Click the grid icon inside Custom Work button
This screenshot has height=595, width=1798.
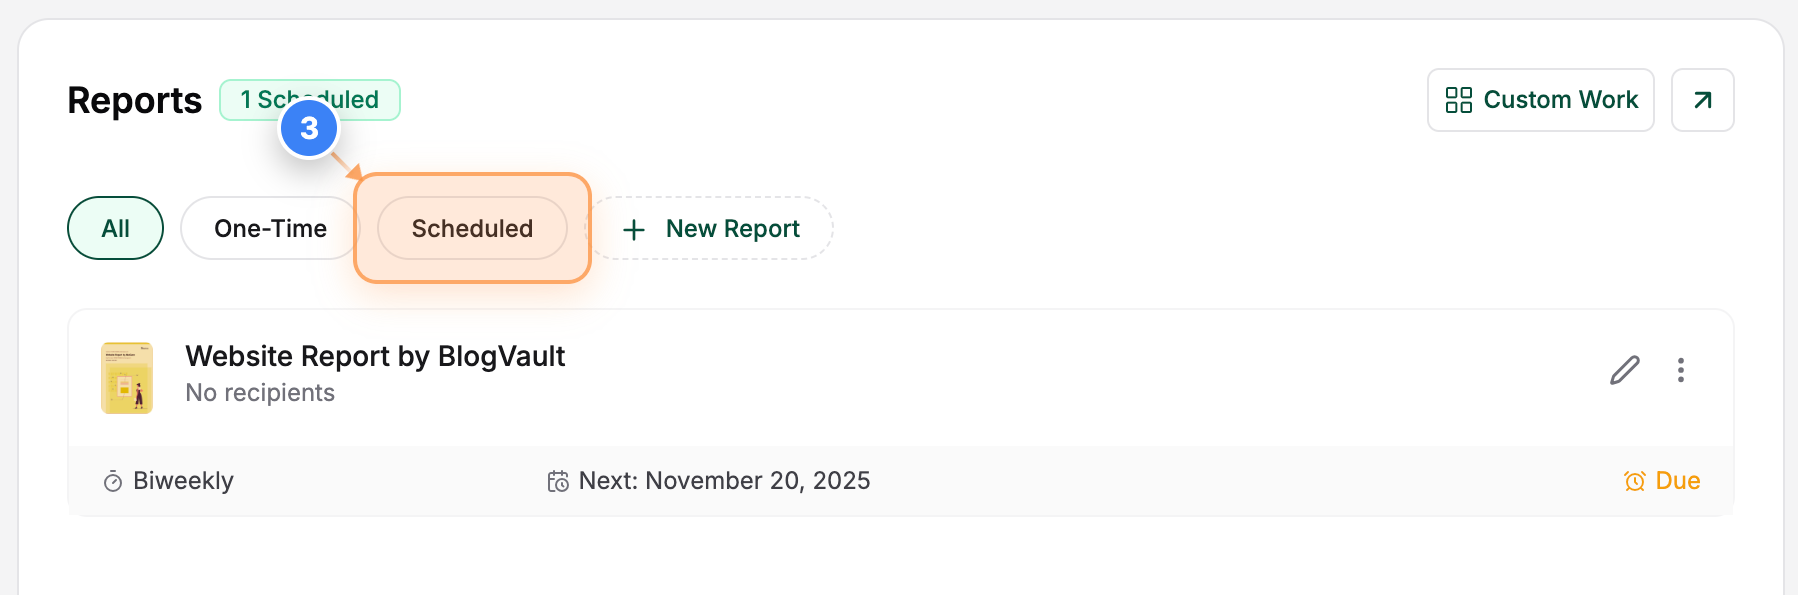click(1458, 100)
